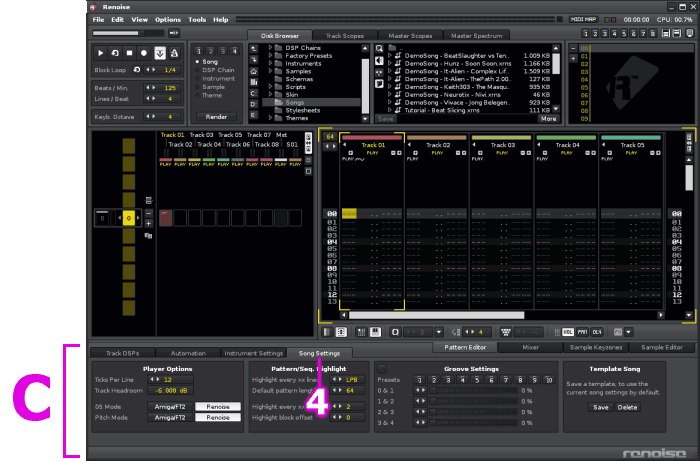
Task: Switch to the Mixer tab
Action: (x=530, y=347)
